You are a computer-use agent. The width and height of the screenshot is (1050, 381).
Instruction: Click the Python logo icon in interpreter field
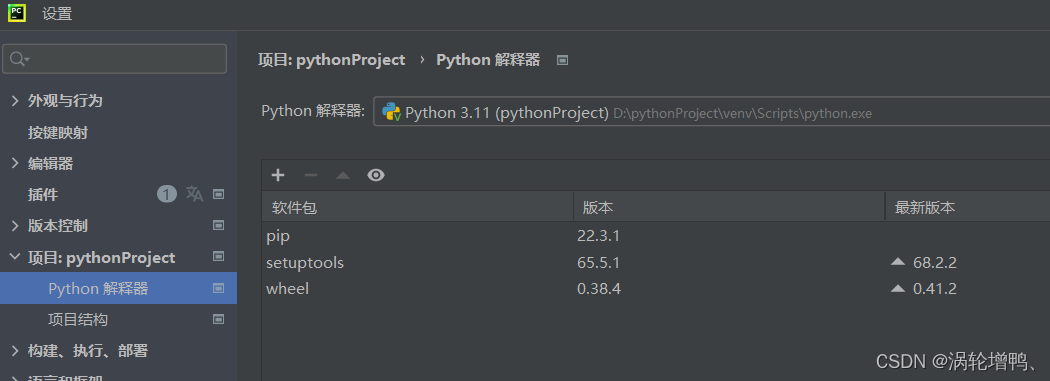click(x=391, y=112)
